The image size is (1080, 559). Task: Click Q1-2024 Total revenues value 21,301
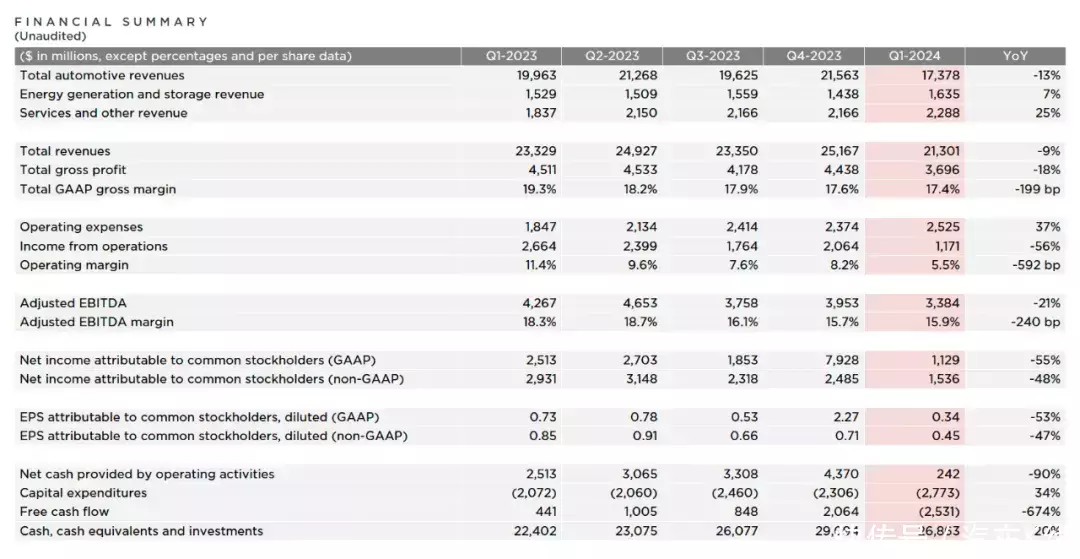click(x=938, y=151)
